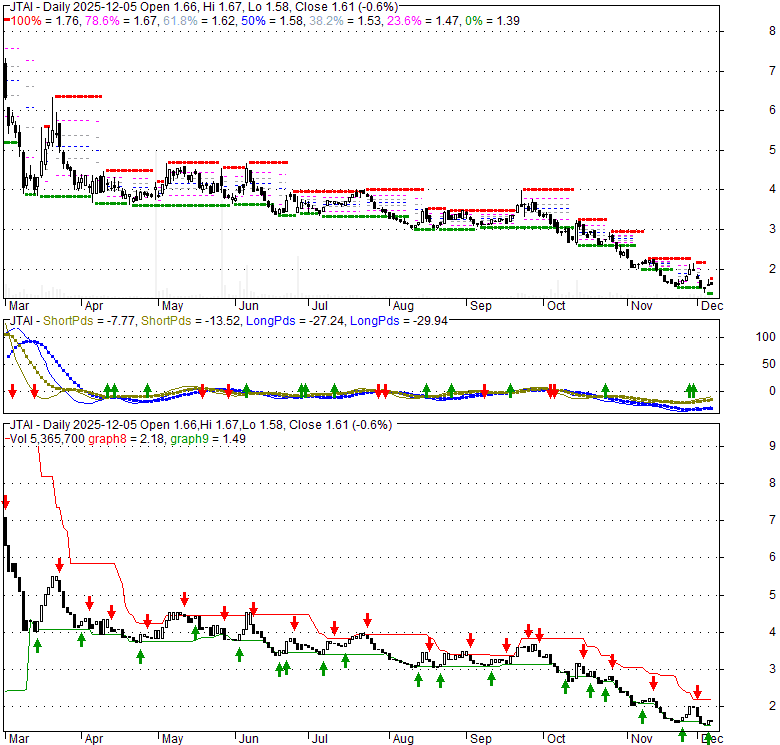Screen dimensions: 780x745
Task: Click the ShortPds = -13.52 legend entry
Action: click(191, 321)
